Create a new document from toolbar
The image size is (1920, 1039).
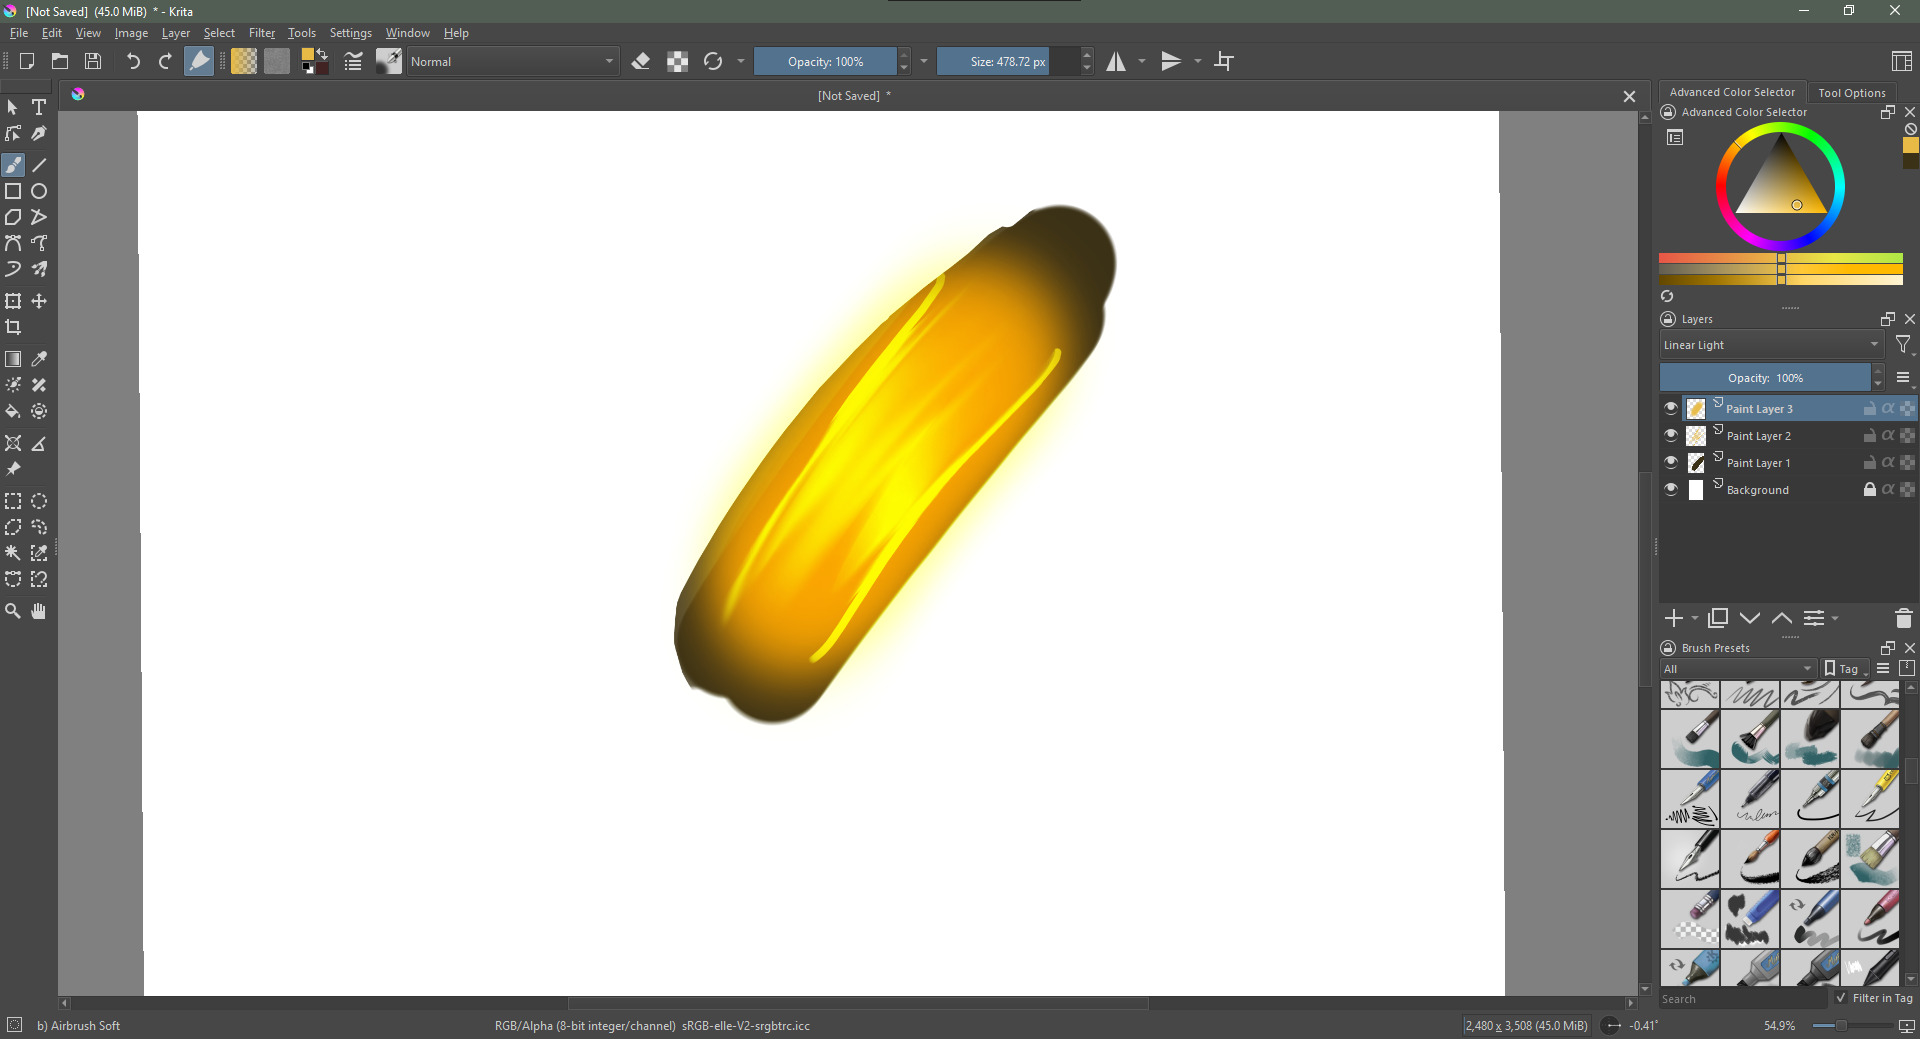point(27,61)
